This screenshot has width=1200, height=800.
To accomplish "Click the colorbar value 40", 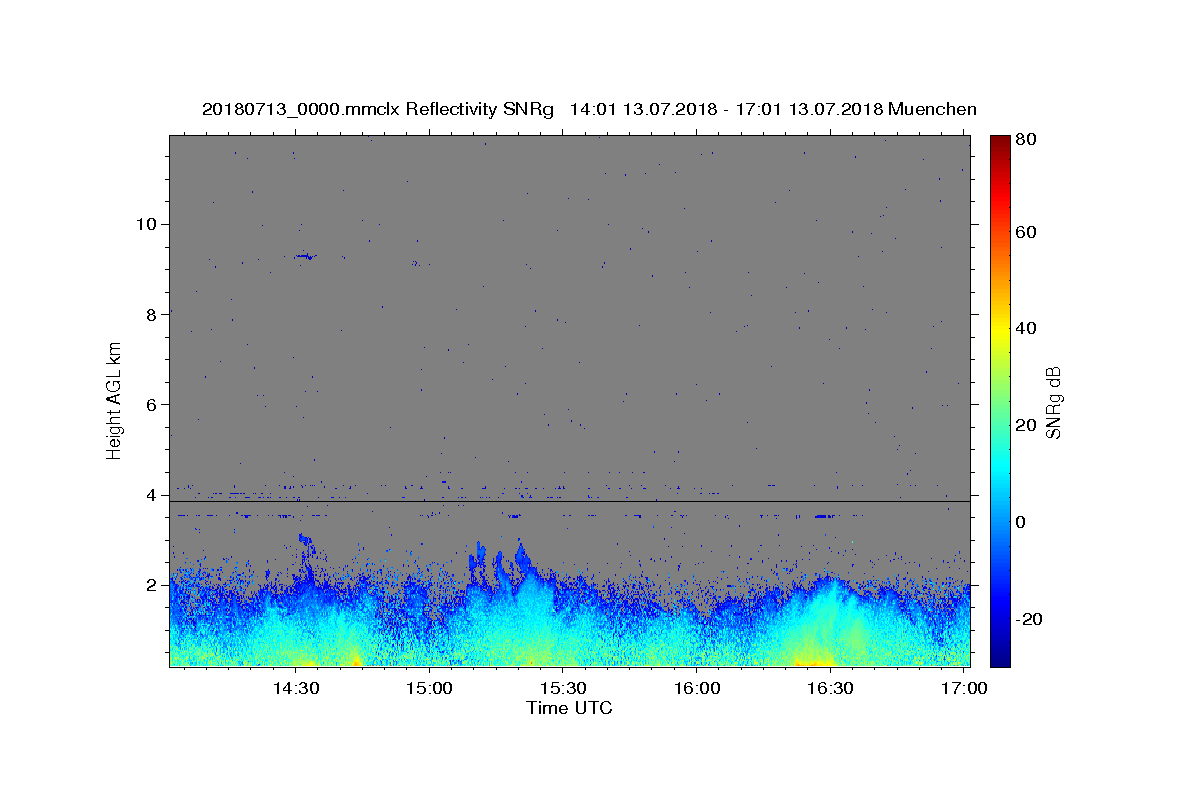I will 1027,328.
